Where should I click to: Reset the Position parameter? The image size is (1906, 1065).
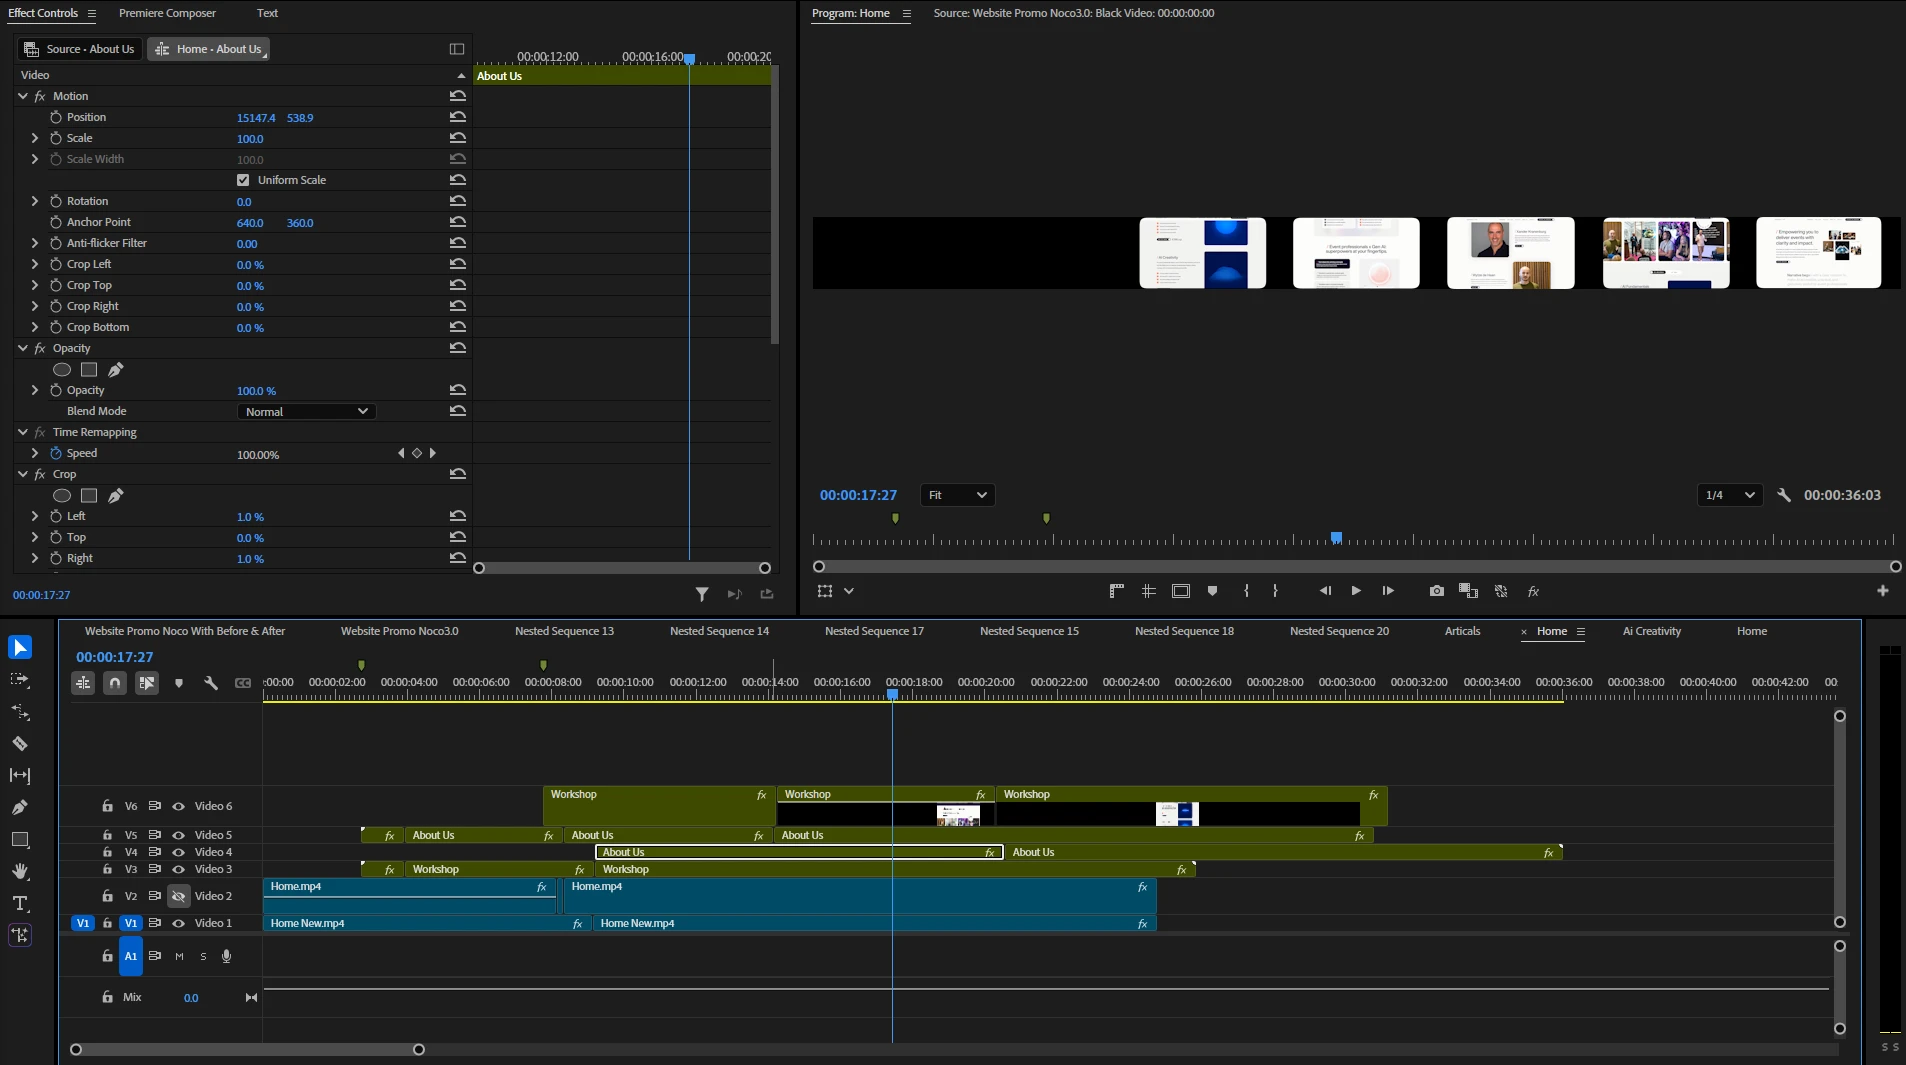coord(458,117)
